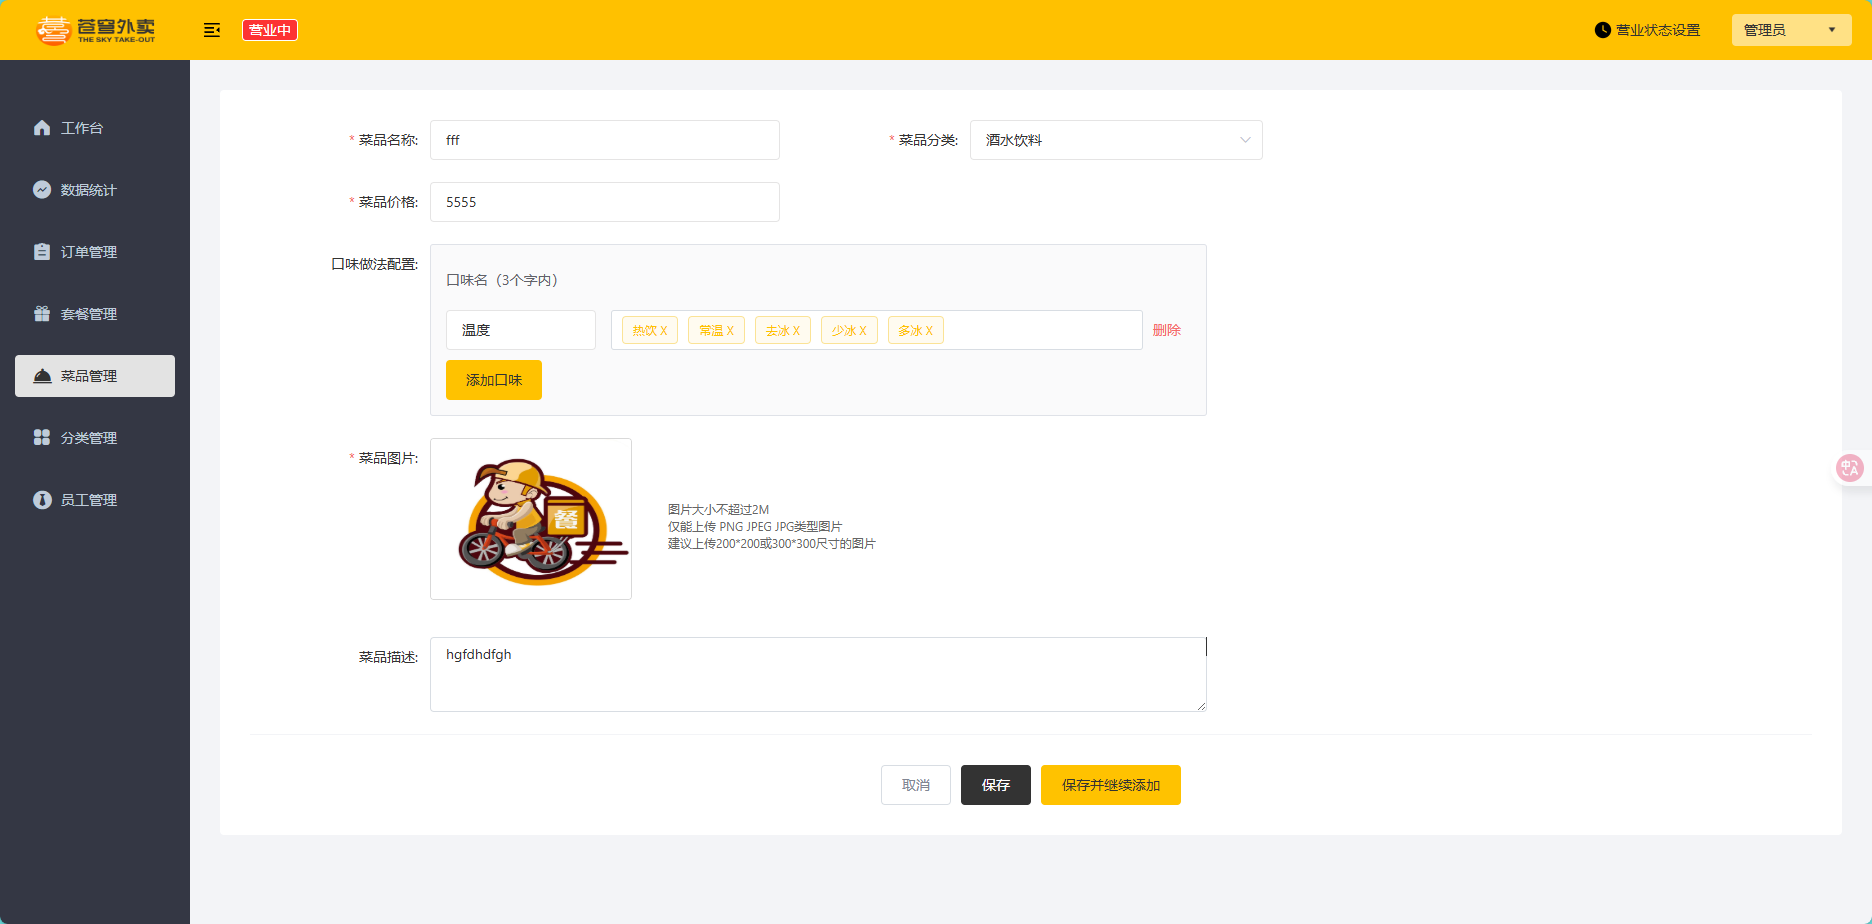1872x924 pixels.
Task: Open 营业状态设置 in the header
Action: point(1647,30)
